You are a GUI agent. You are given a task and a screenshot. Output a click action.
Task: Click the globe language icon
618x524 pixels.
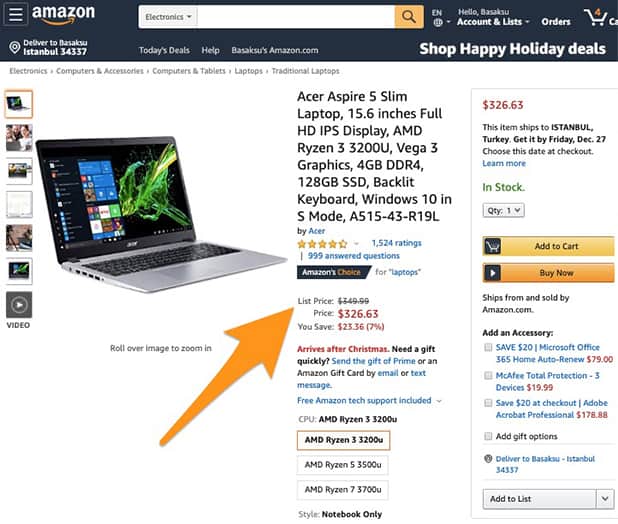[x=437, y=22]
